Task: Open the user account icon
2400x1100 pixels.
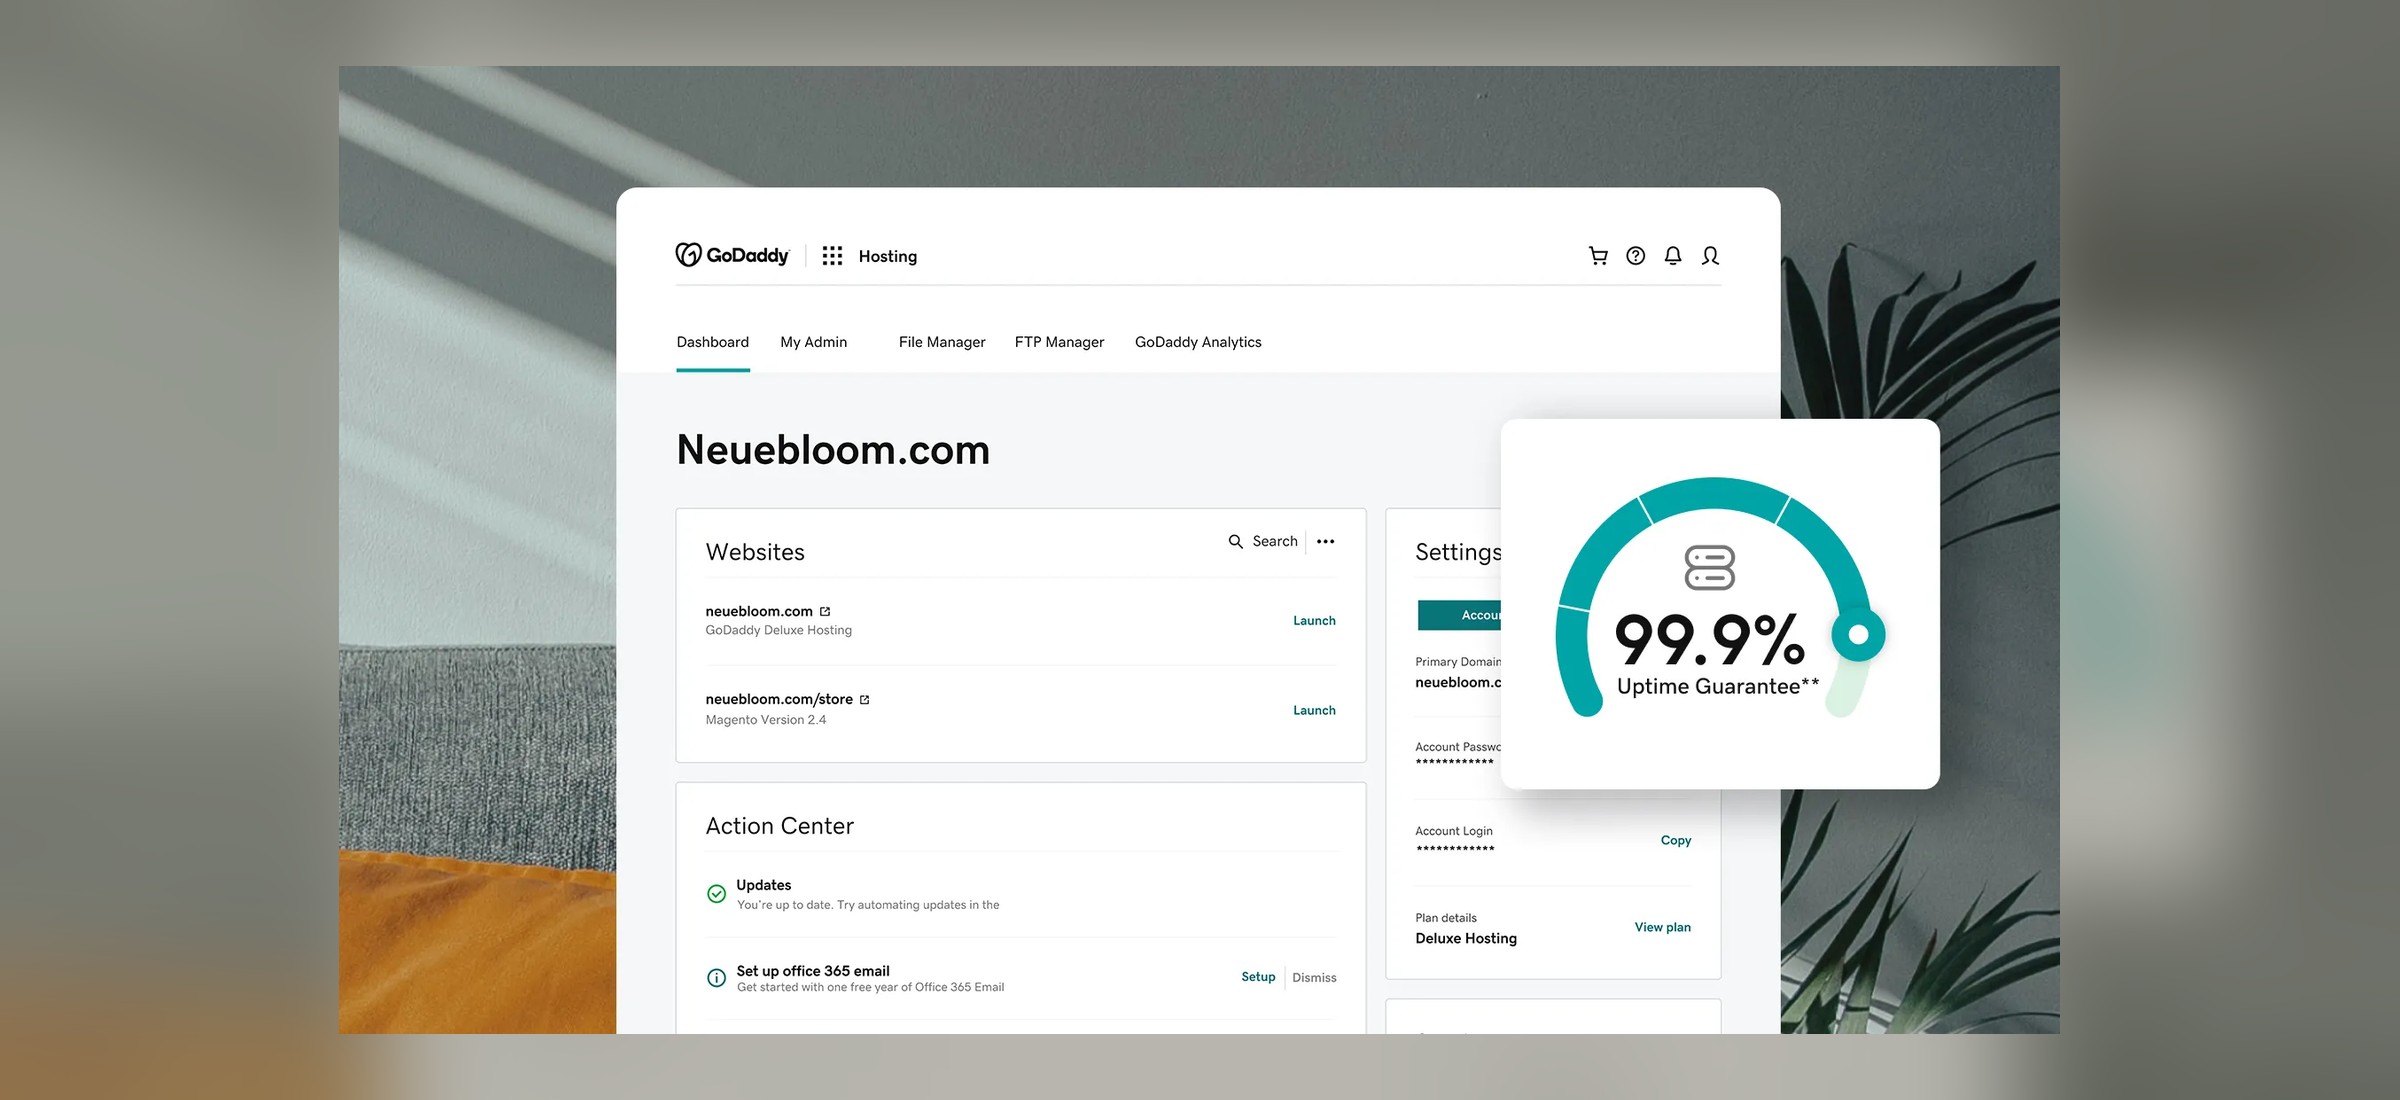Action: tap(1711, 256)
